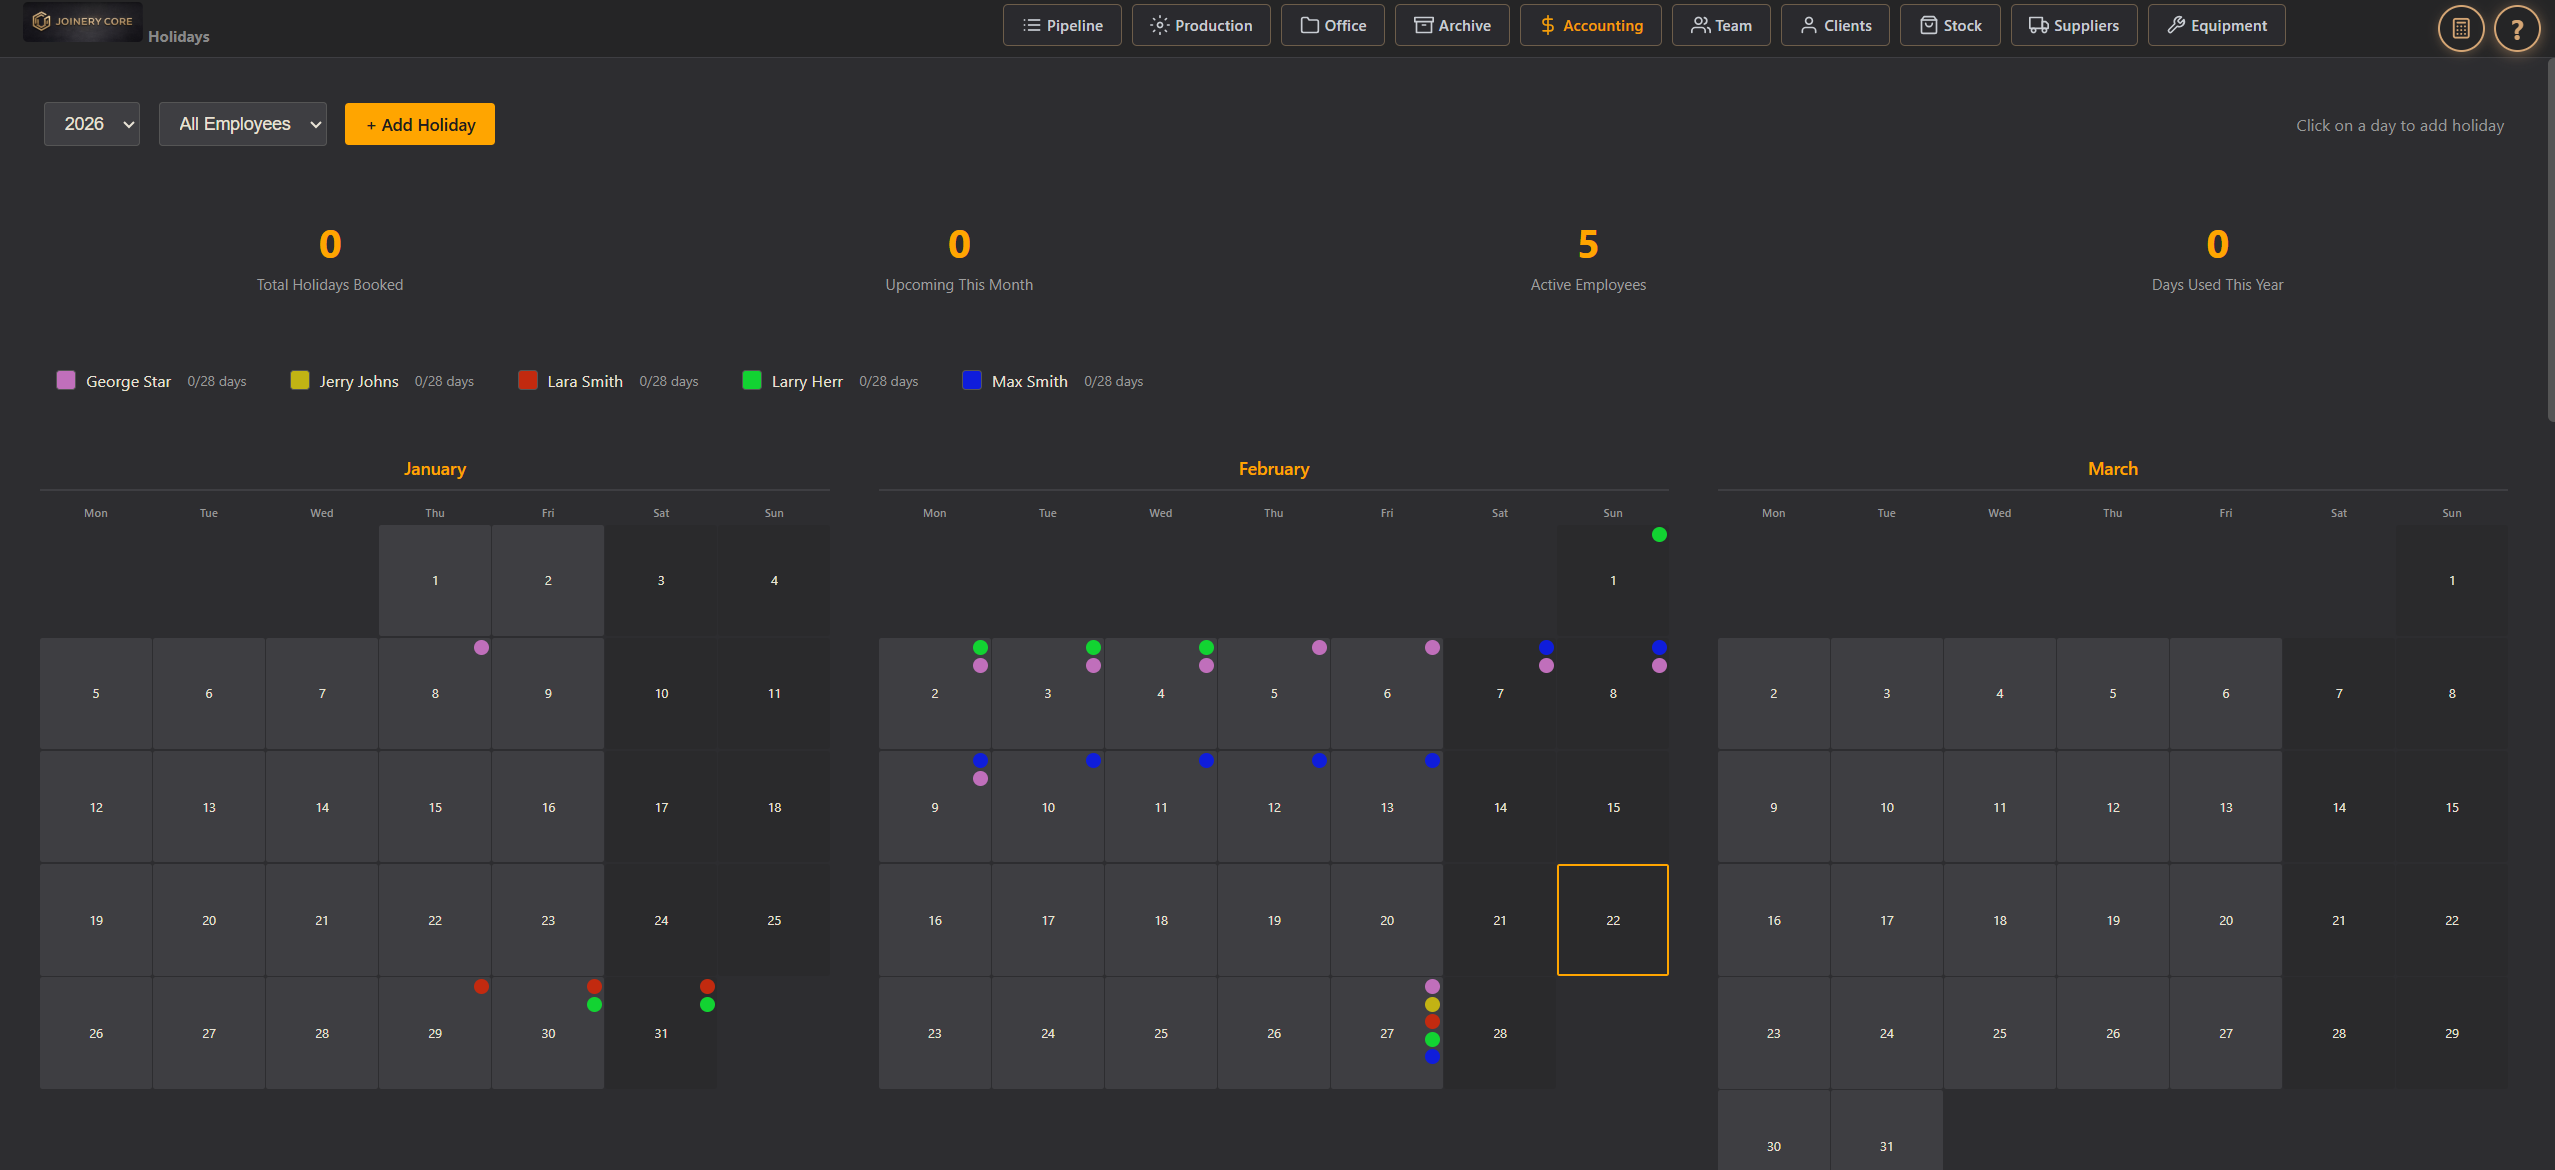Go to the Production section
Image resolution: width=2555 pixels, height=1170 pixels.
[x=1201, y=25]
